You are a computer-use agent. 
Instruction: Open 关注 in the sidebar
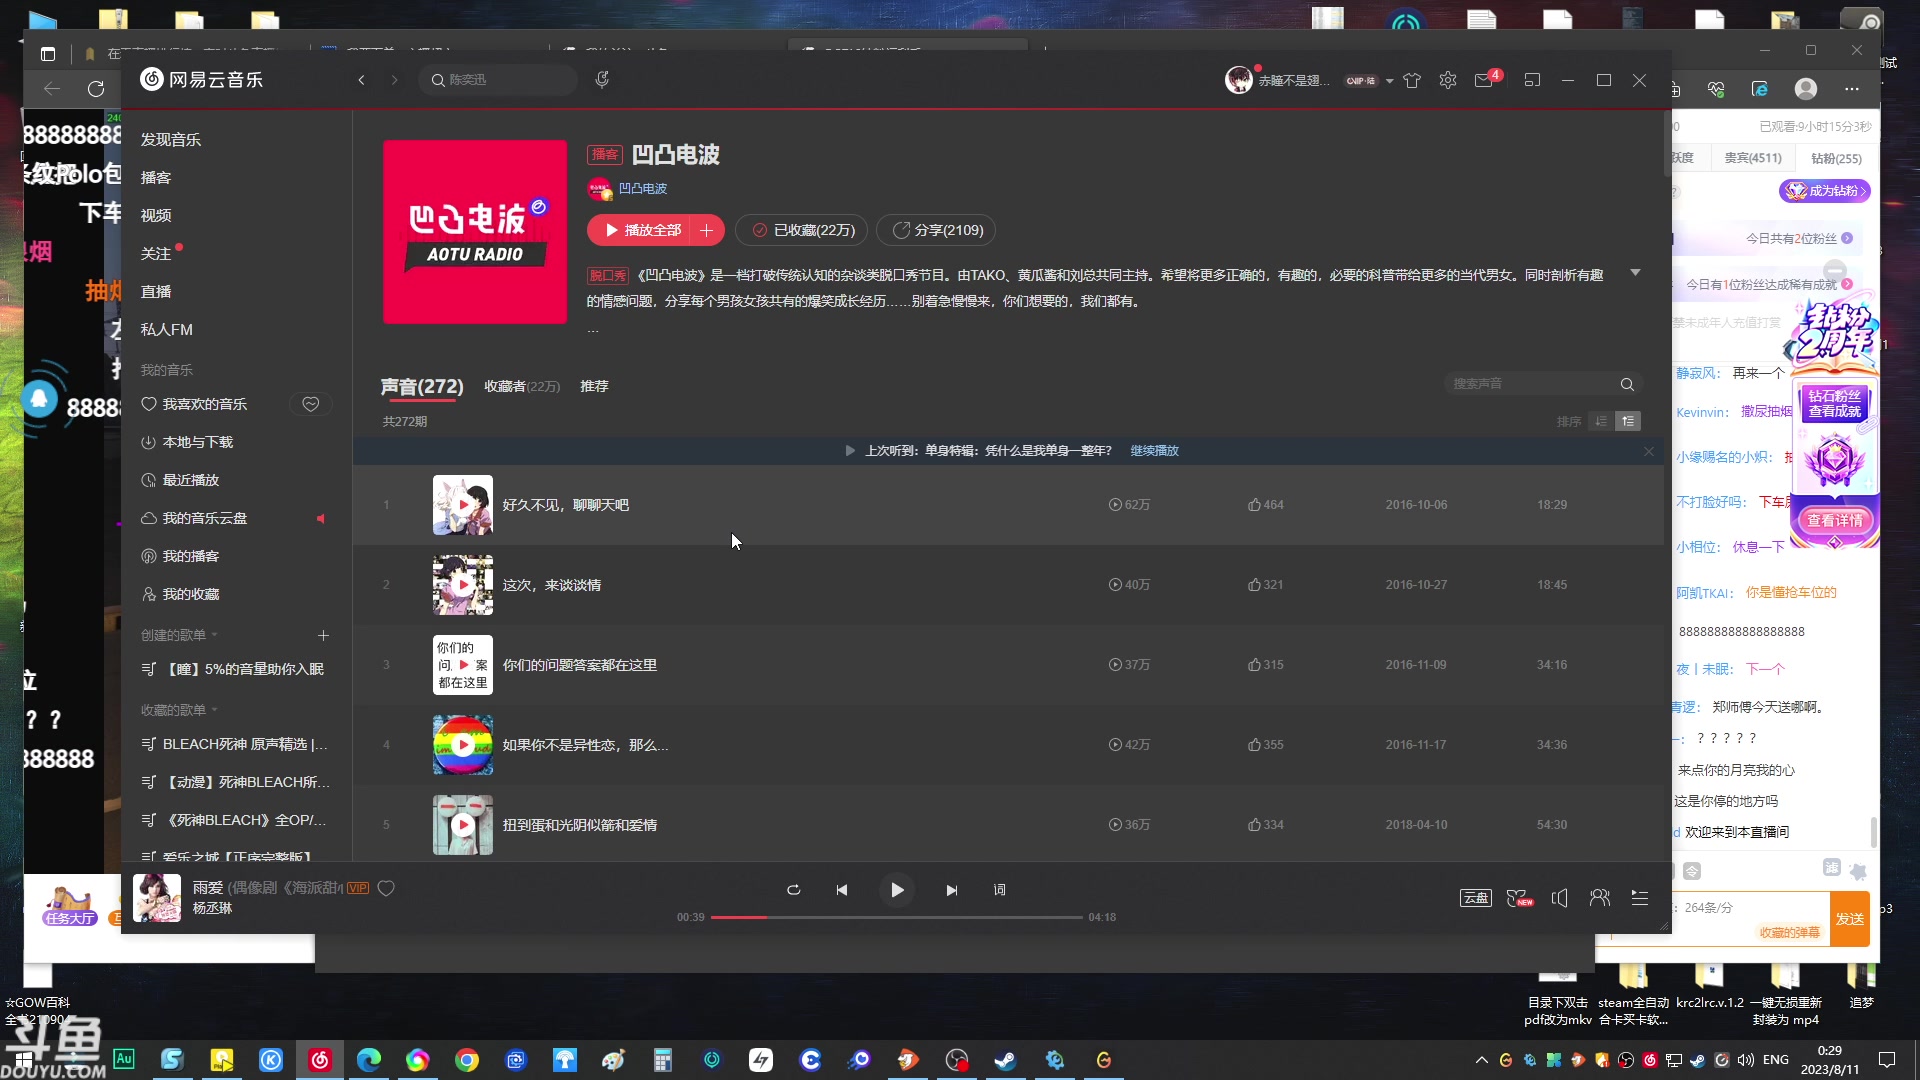point(156,254)
